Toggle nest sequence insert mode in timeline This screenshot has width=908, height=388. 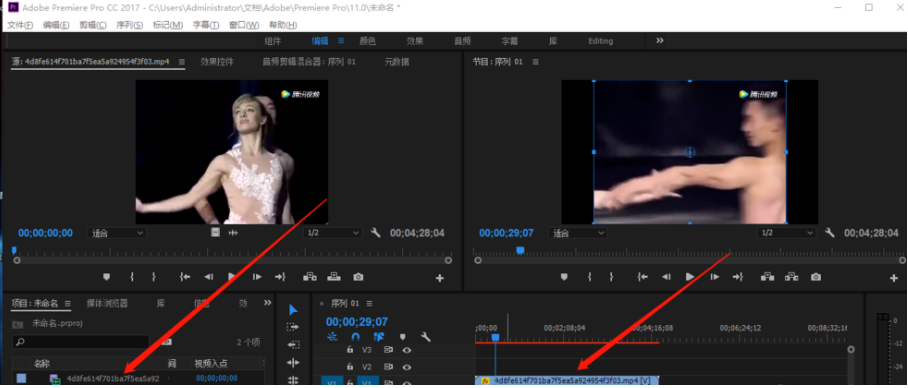point(332,336)
